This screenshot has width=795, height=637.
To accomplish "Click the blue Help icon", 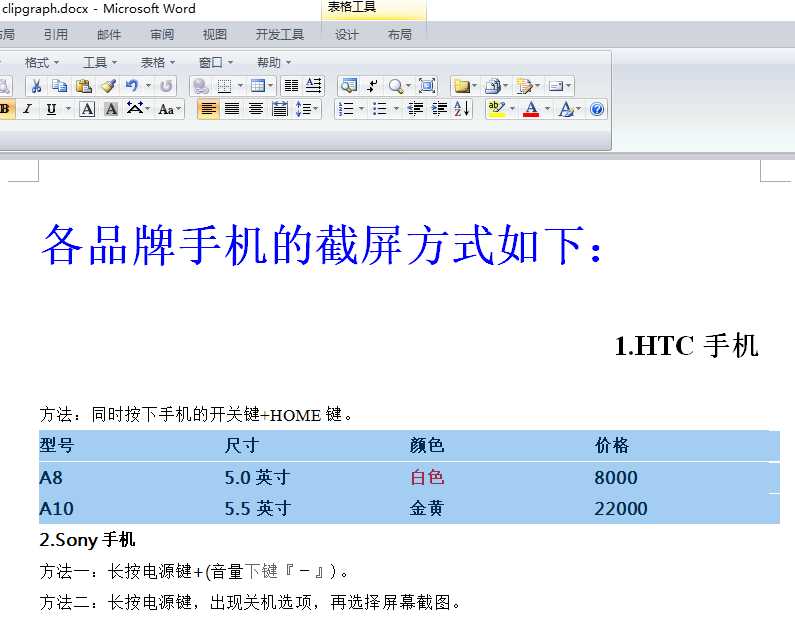I will coord(597,109).
